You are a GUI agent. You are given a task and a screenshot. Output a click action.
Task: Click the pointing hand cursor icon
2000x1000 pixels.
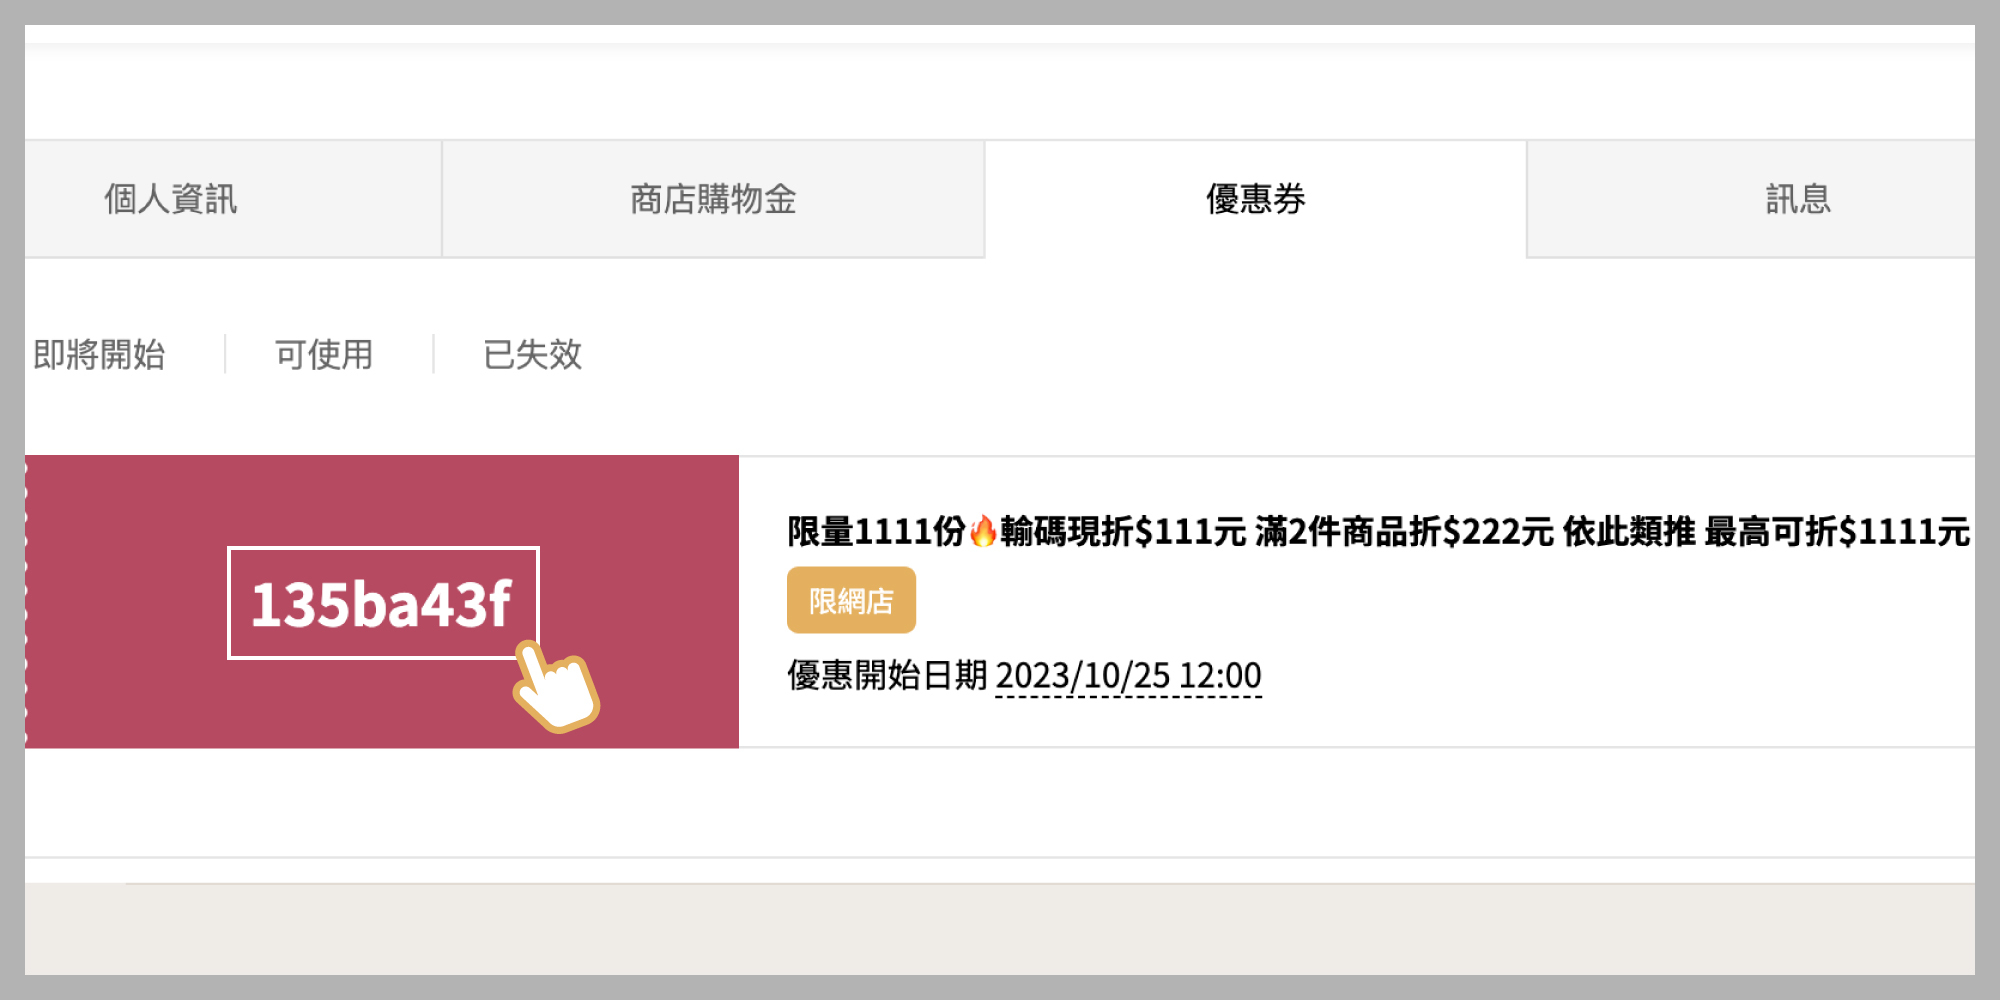pos(556,687)
